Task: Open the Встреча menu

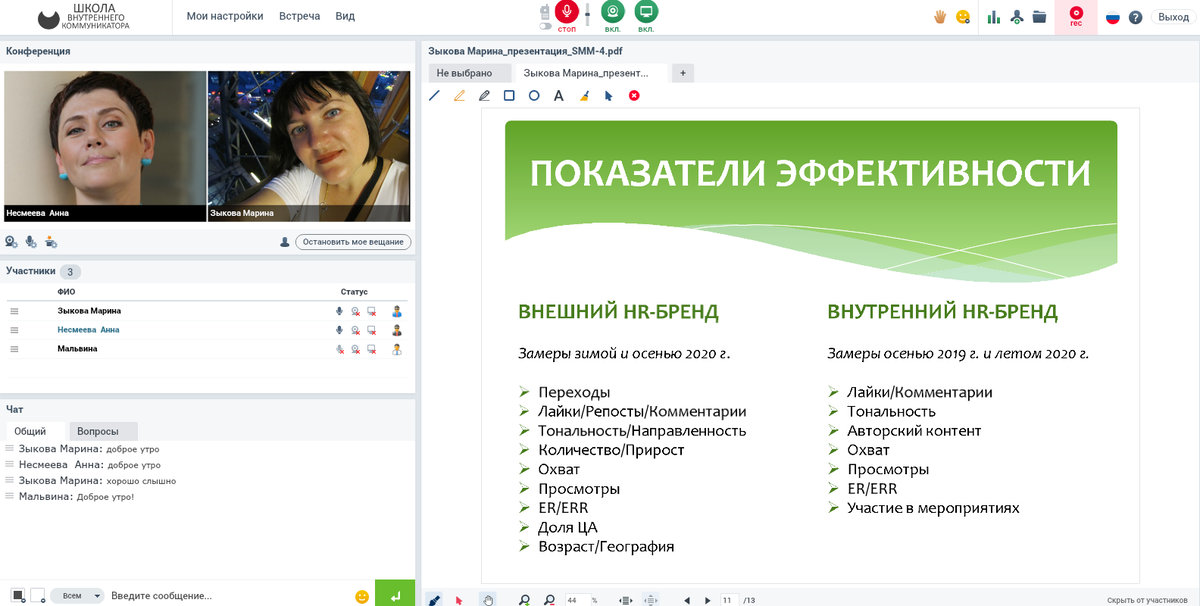Action: [x=300, y=16]
